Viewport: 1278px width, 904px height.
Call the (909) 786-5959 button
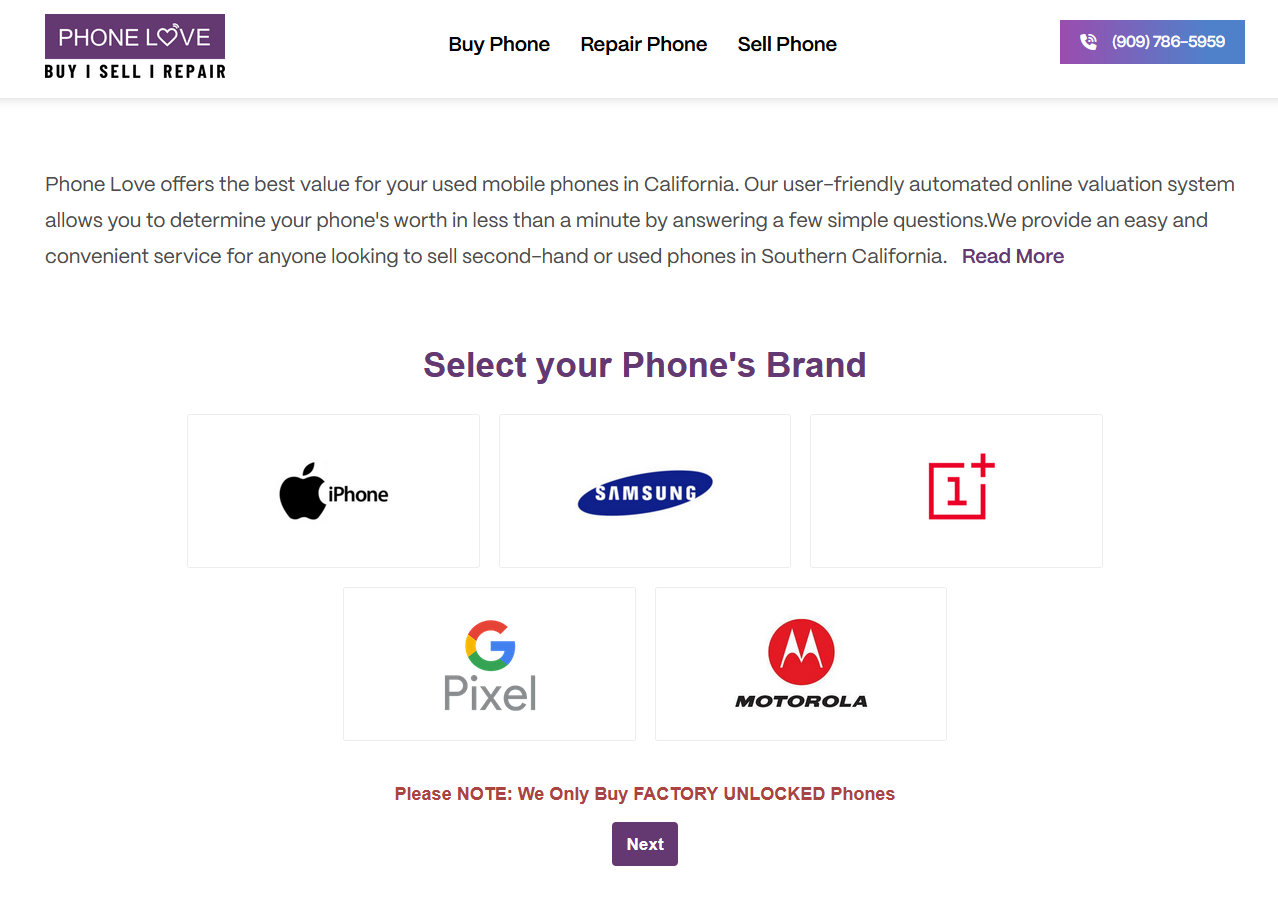click(x=1152, y=42)
